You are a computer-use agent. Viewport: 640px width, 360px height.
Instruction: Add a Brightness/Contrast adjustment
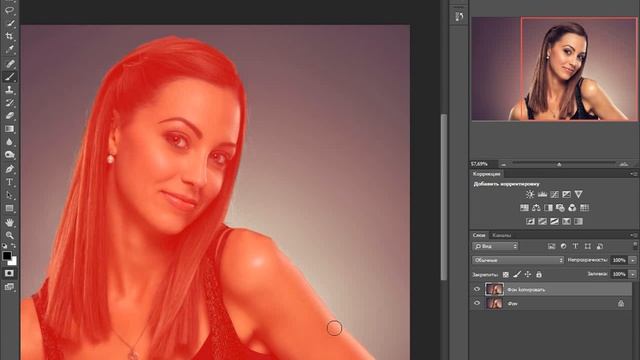530,194
